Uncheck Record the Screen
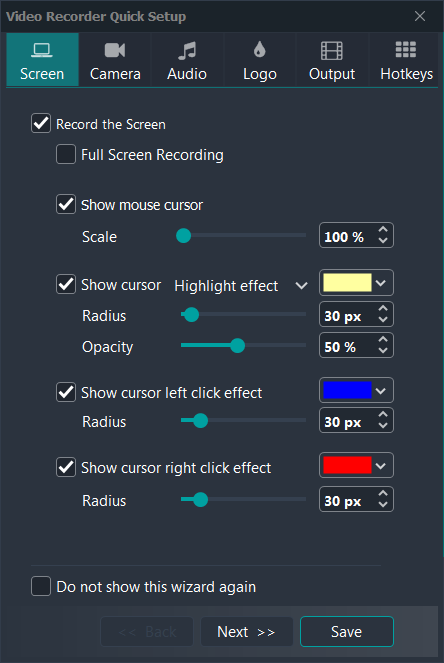The width and height of the screenshot is (444, 663). point(41,123)
